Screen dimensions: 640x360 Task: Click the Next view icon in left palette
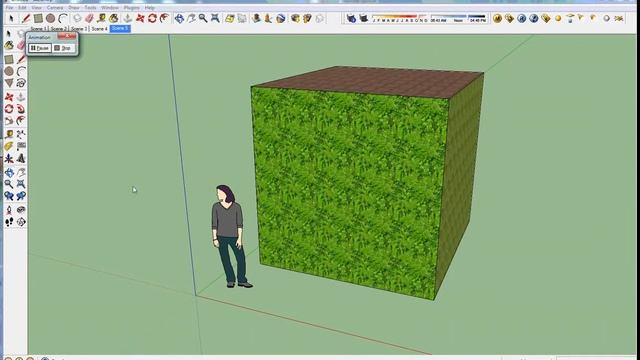pyautogui.click(x=21, y=196)
